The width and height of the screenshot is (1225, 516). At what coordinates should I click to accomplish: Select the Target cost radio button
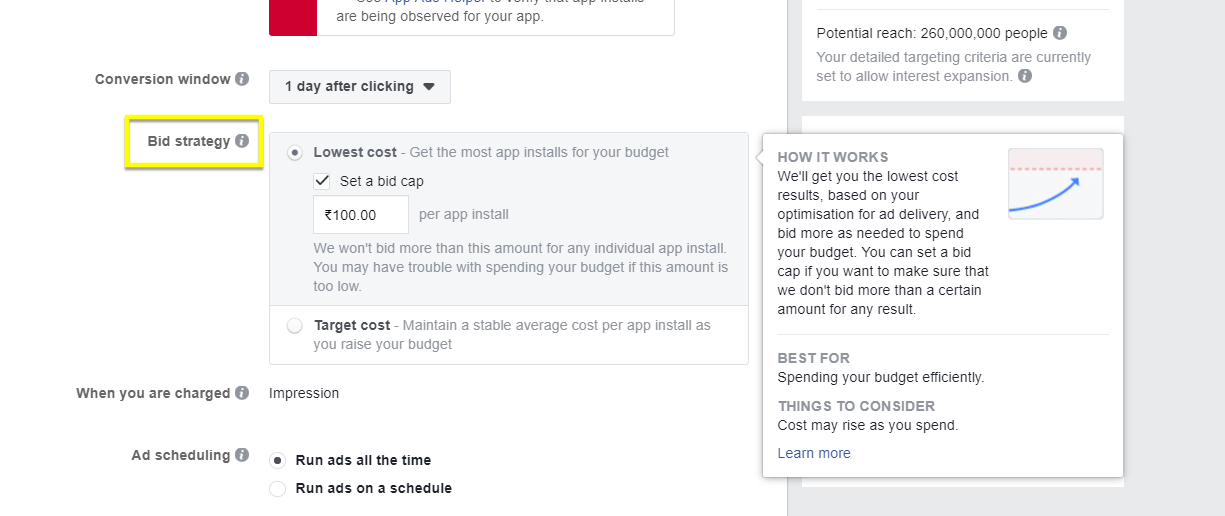(295, 325)
